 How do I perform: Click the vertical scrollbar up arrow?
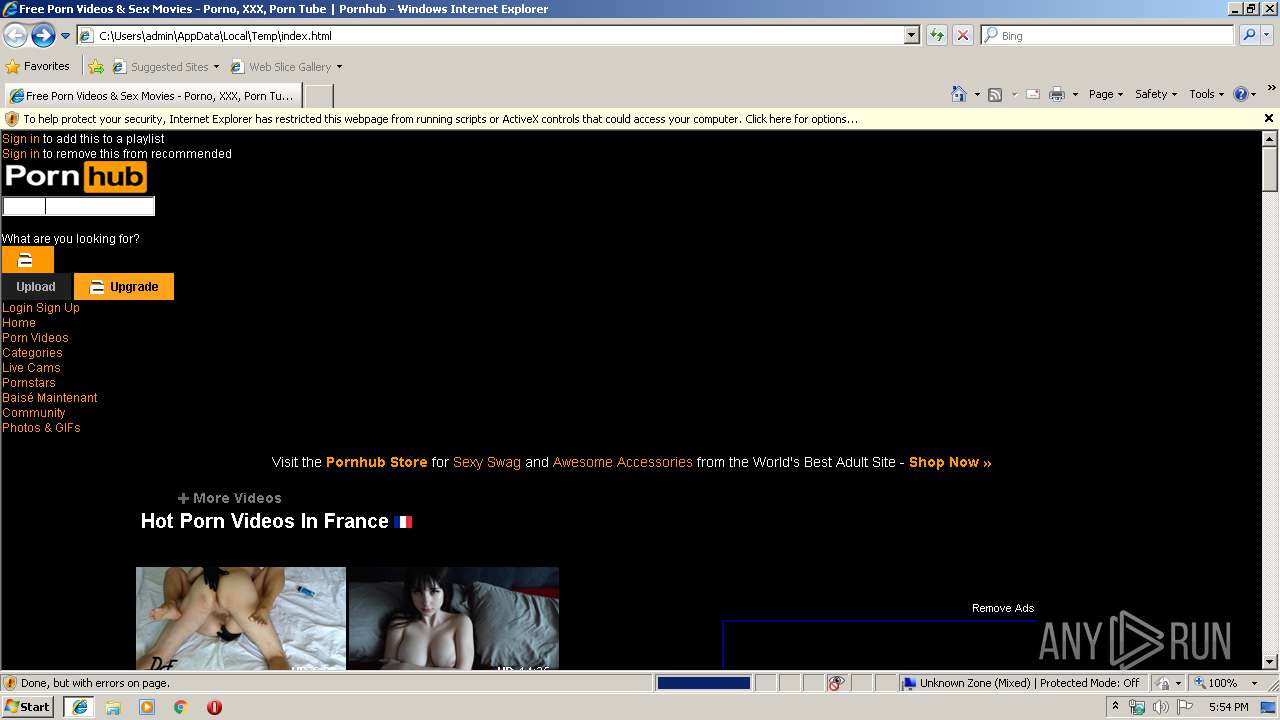point(1270,139)
